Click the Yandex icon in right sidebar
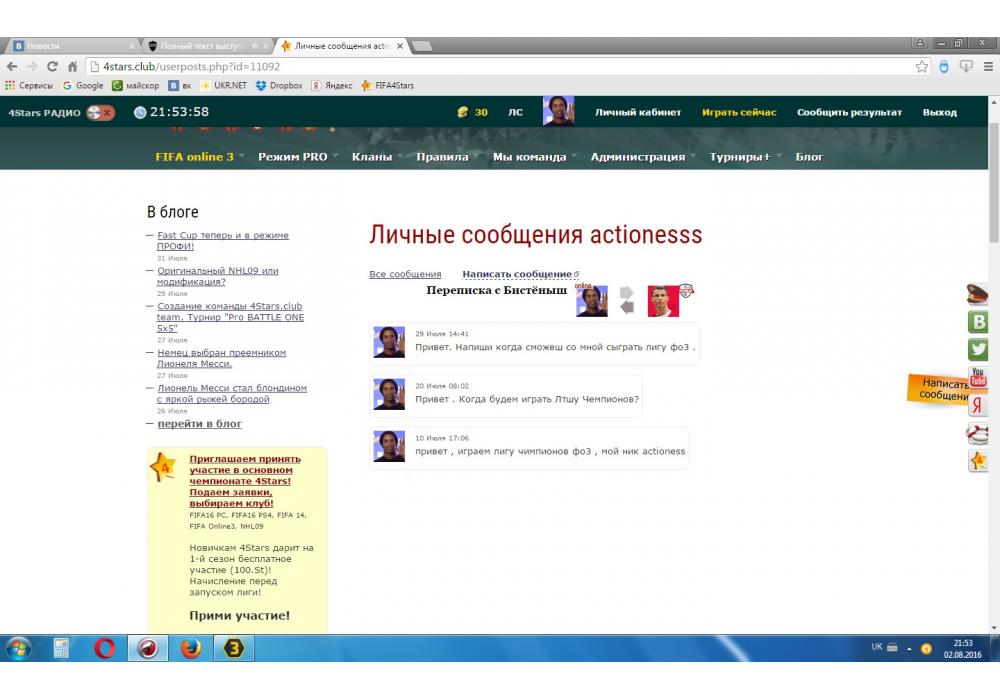The image size is (1000, 700). pyautogui.click(x=978, y=405)
